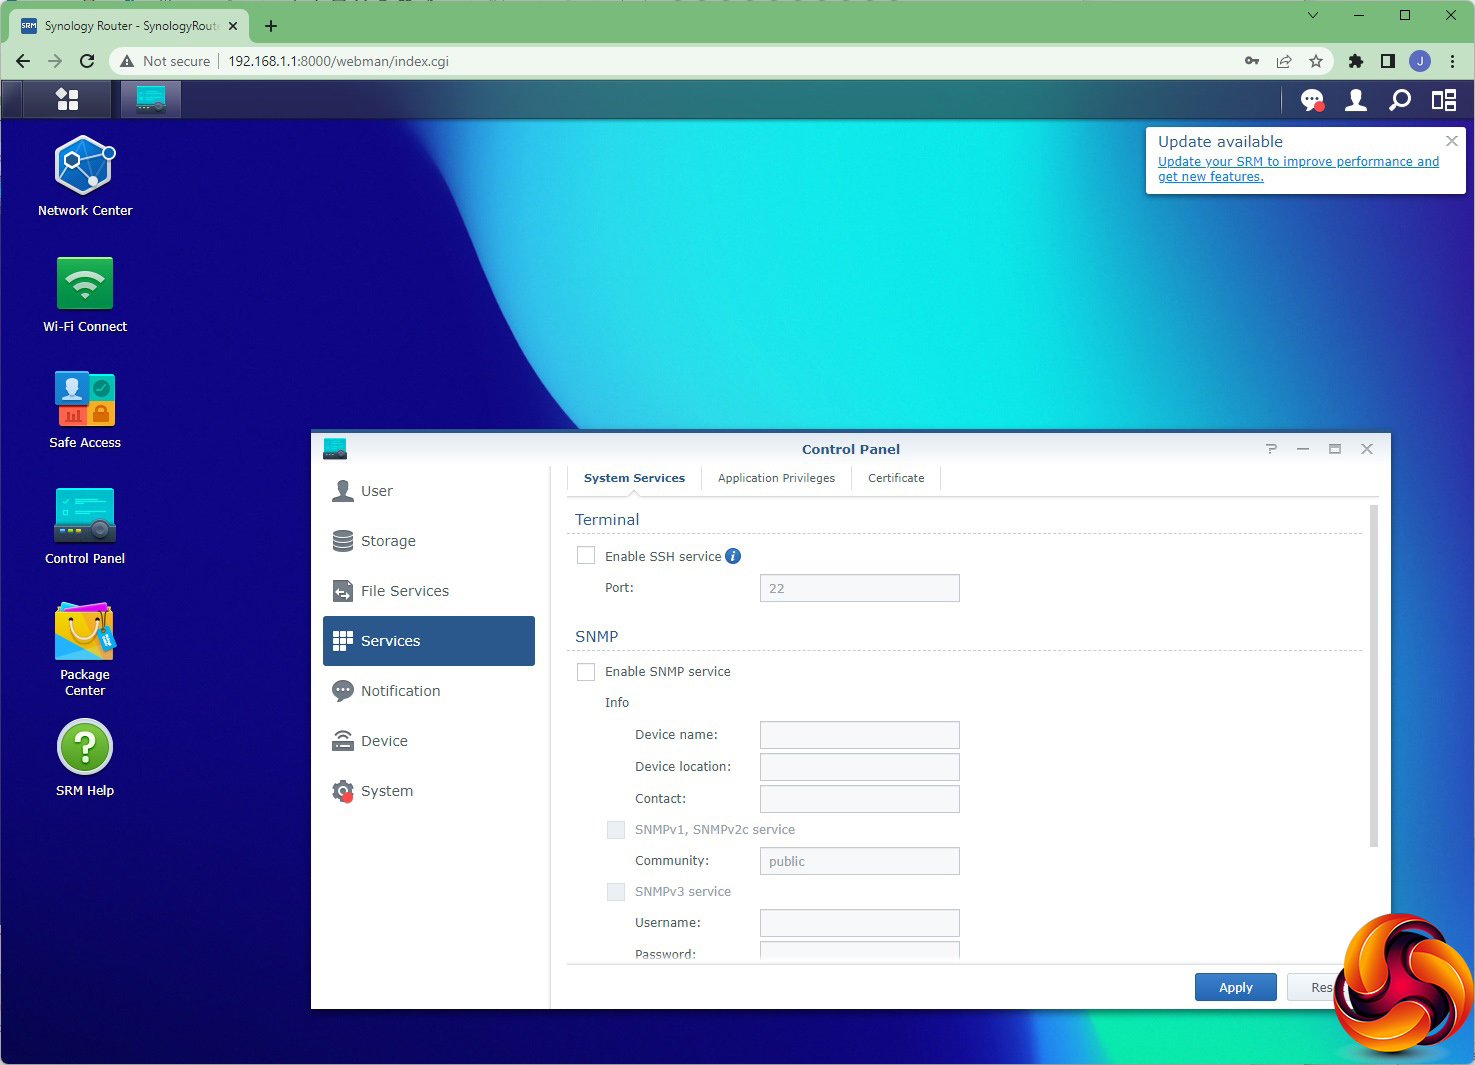Click the Device name field
This screenshot has height=1065, width=1475.
coord(860,735)
